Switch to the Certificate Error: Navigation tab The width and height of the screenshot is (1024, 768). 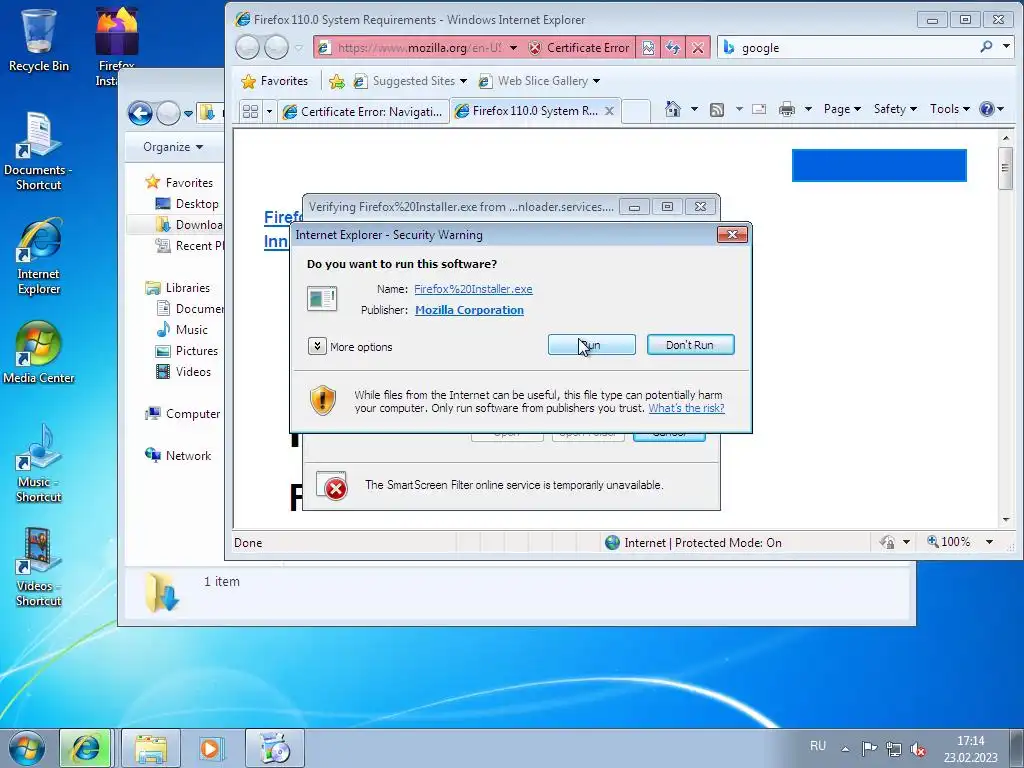coord(362,112)
